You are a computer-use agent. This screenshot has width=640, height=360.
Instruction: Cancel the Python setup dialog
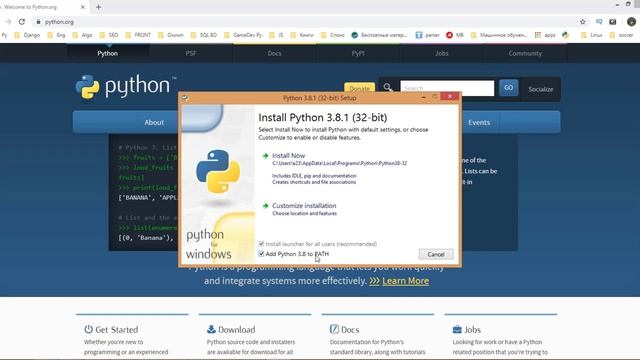tap(436, 254)
